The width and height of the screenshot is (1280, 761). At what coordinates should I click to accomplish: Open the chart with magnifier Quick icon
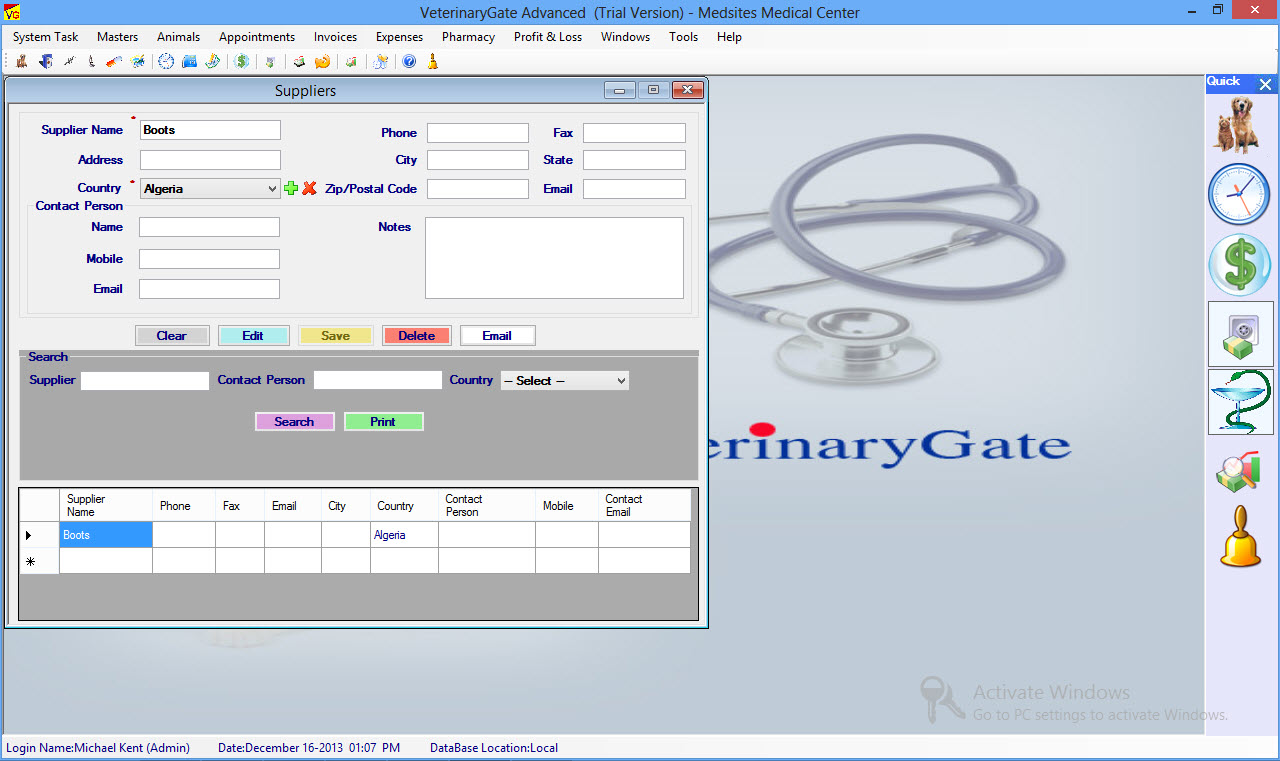coord(1240,472)
